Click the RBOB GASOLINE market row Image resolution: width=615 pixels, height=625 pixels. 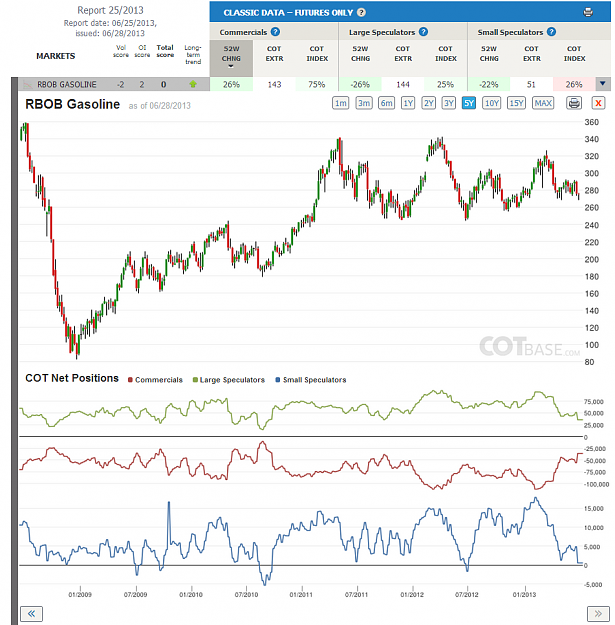click(114, 84)
